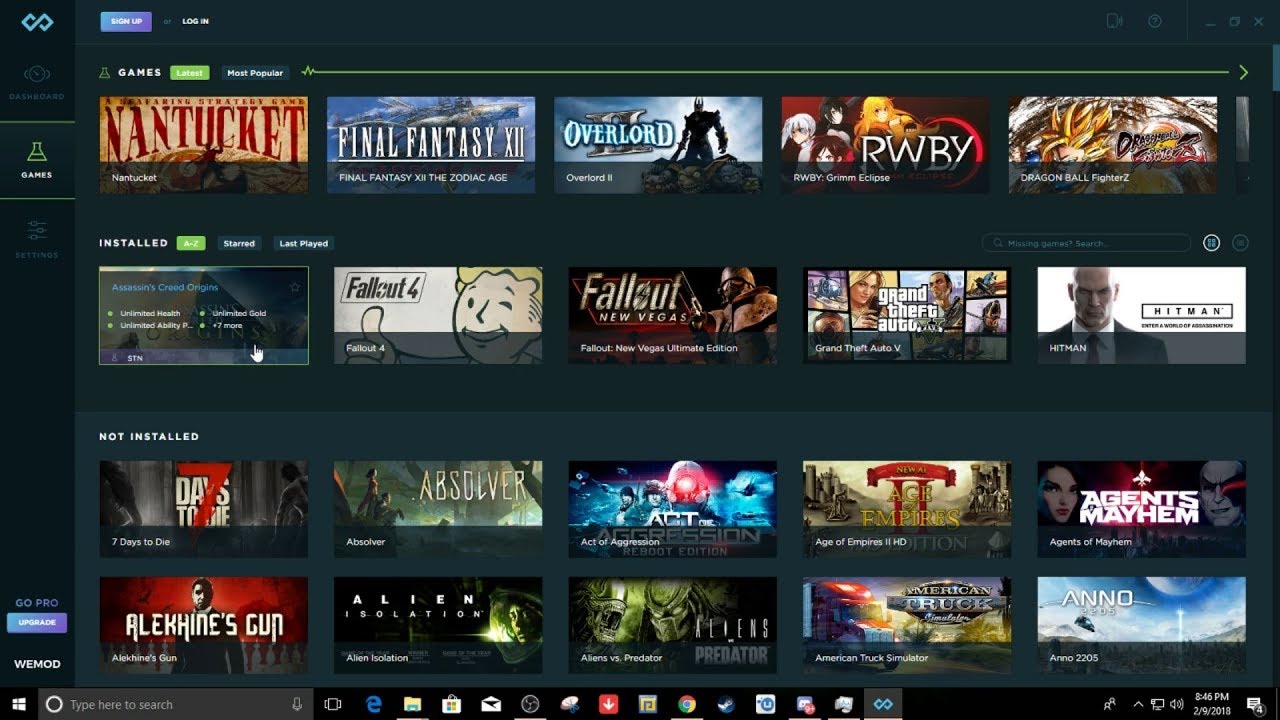Click the volume speaker tray icon
The height and width of the screenshot is (720, 1280).
pos(1175,704)
